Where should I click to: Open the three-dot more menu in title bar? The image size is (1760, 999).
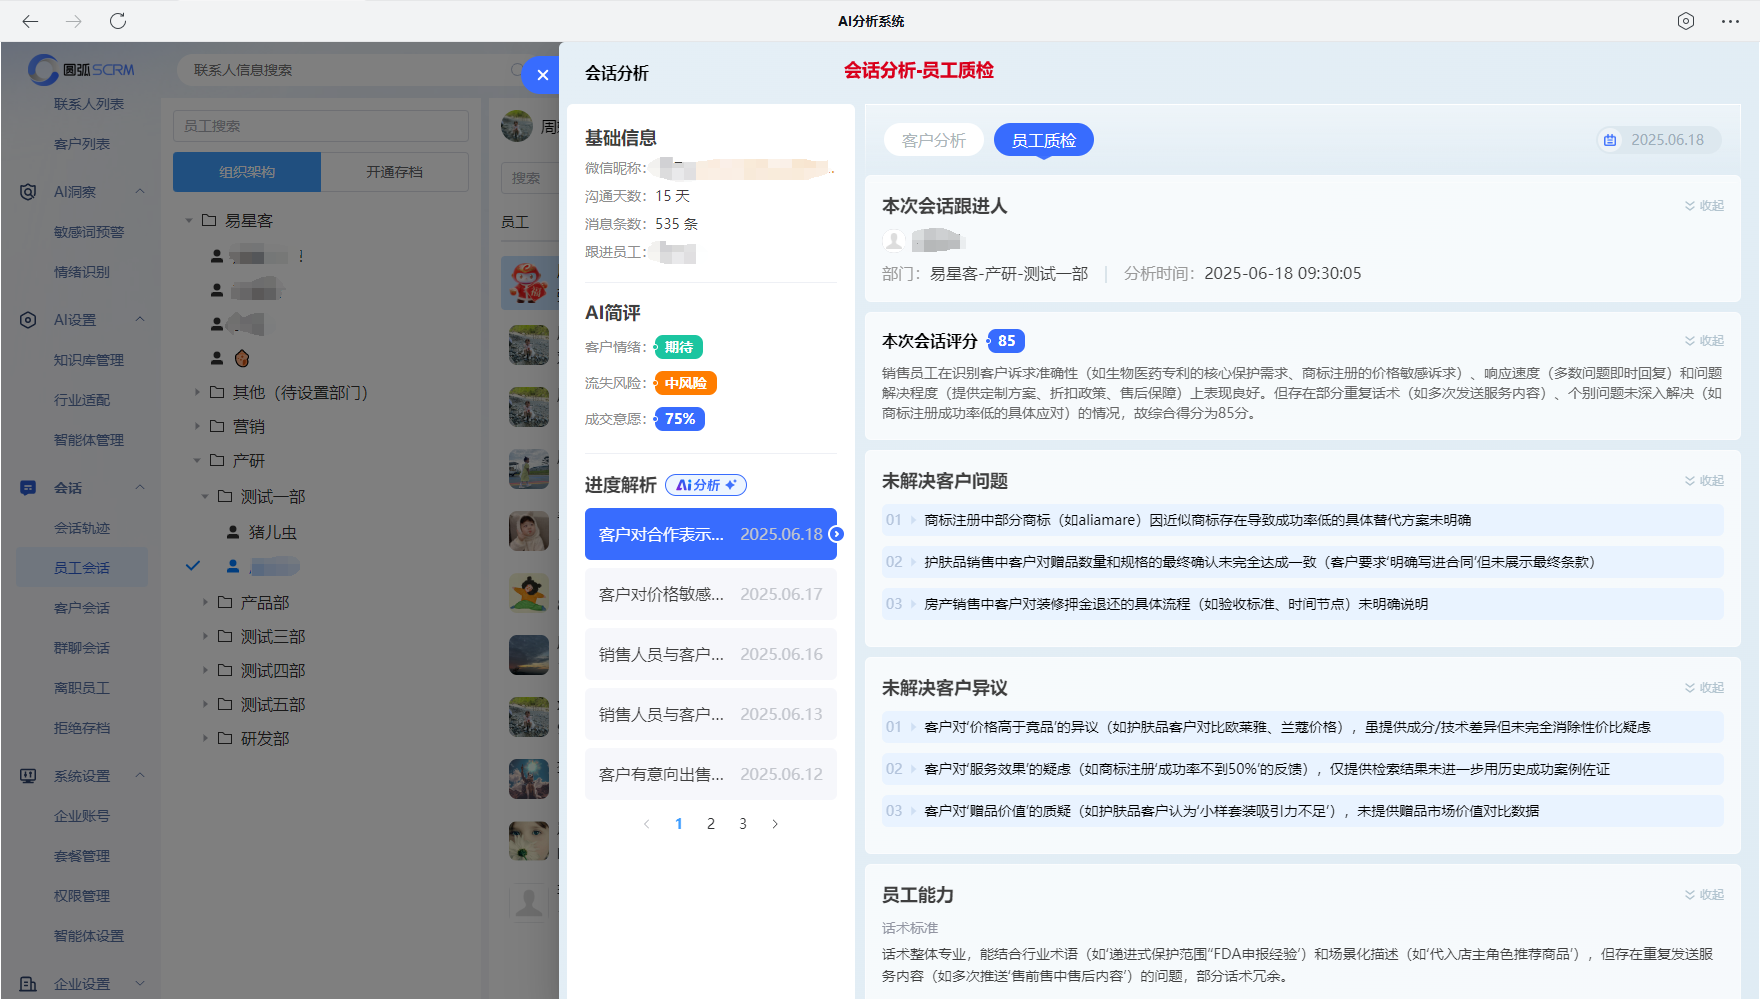click(1730, 21)
